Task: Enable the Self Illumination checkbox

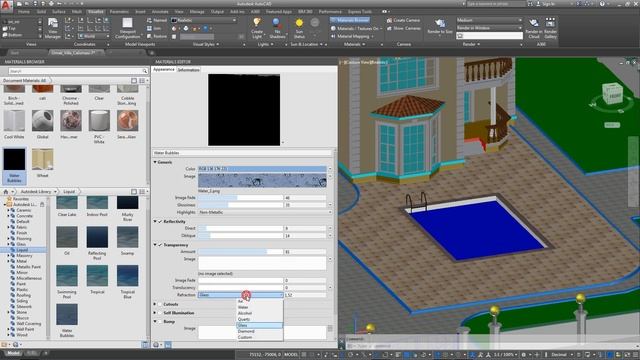Action: tap(160, 313)
